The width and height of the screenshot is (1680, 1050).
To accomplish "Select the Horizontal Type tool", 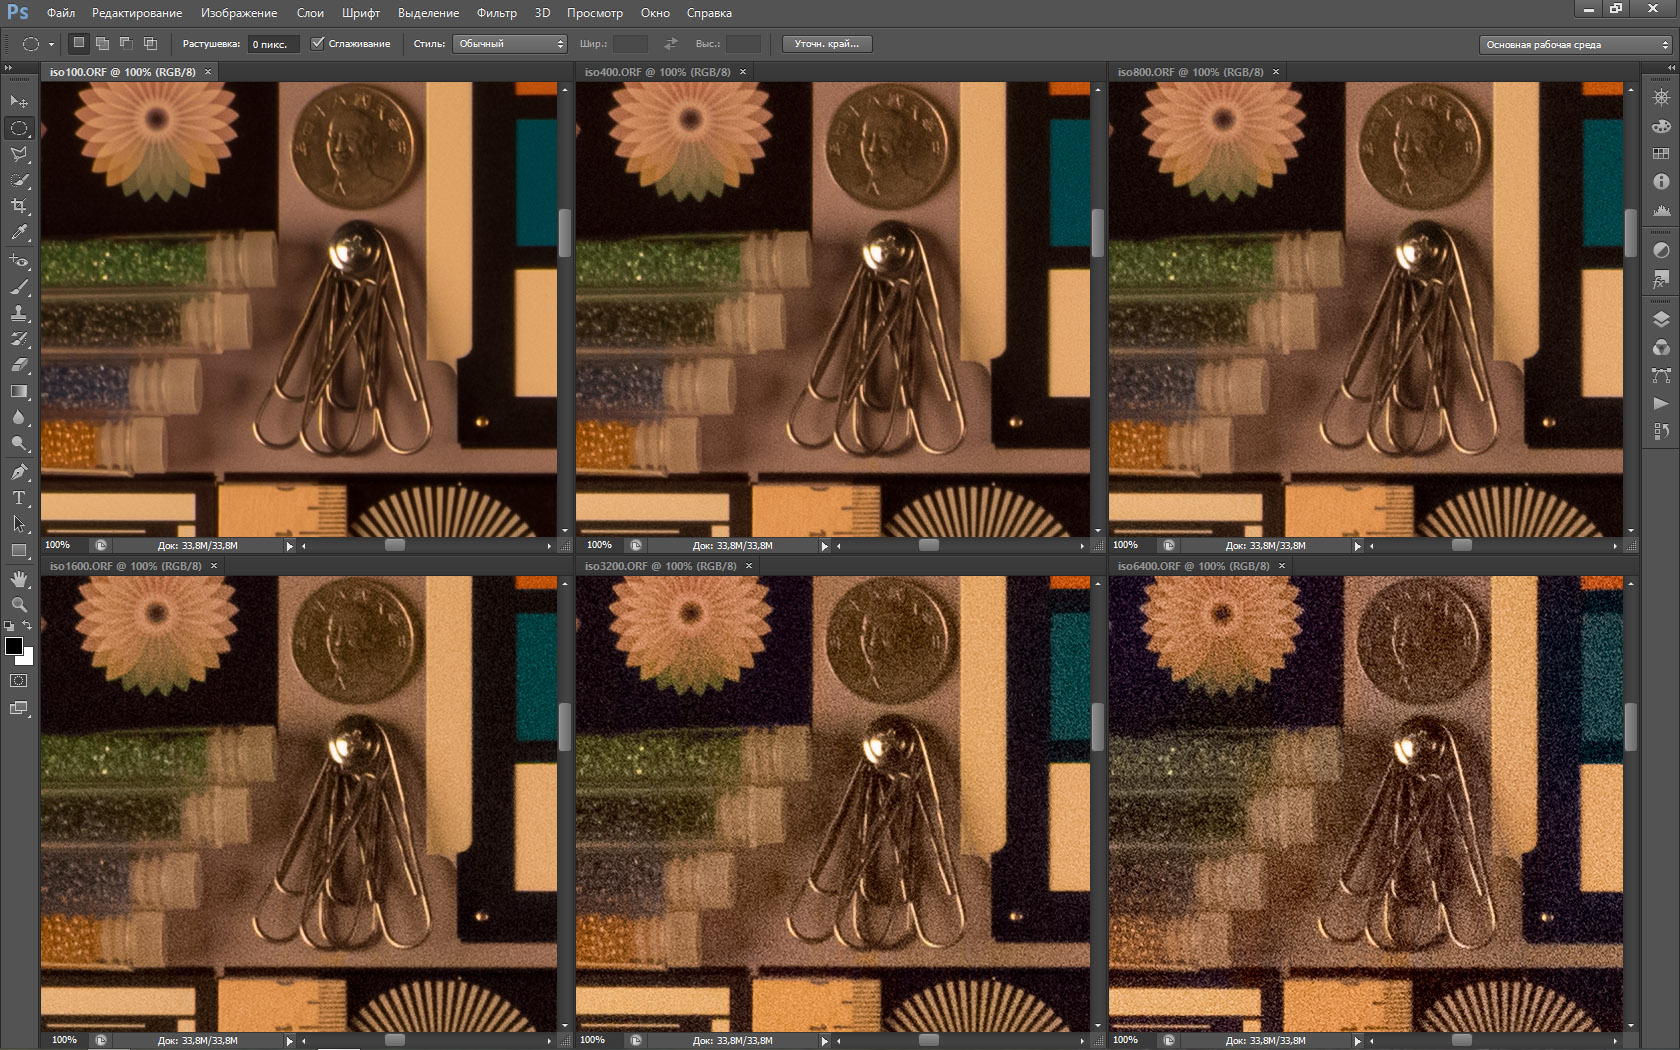I will point(19,497).
